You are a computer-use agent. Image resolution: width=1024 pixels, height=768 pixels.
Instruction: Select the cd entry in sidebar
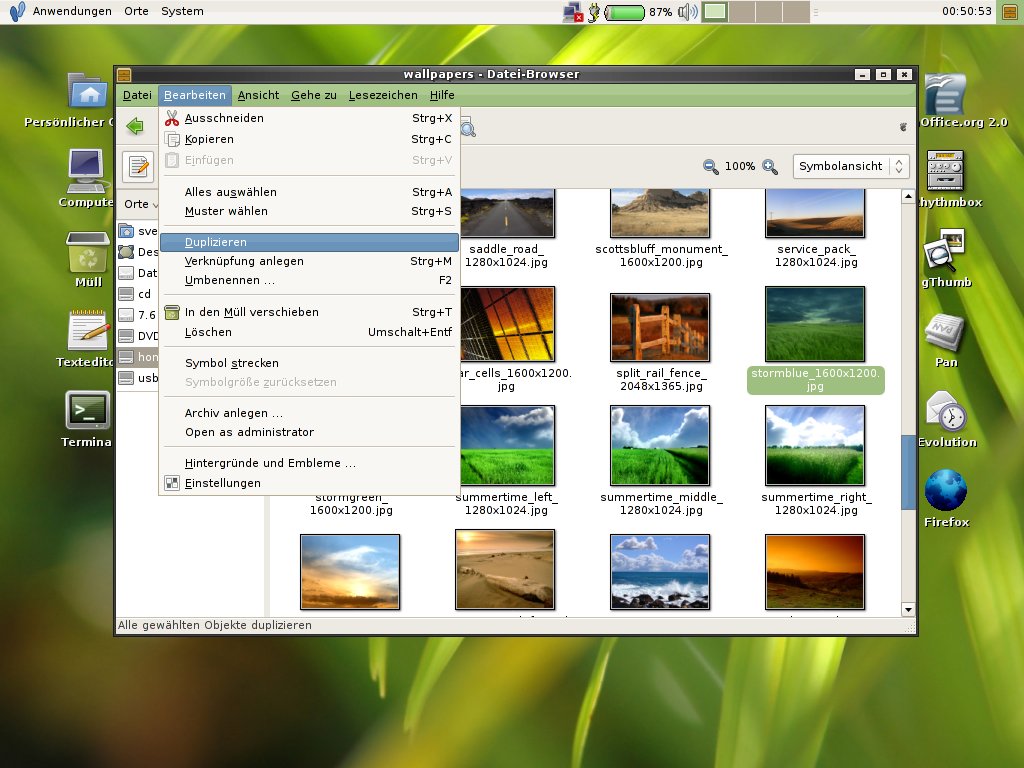tap(138, 294)
